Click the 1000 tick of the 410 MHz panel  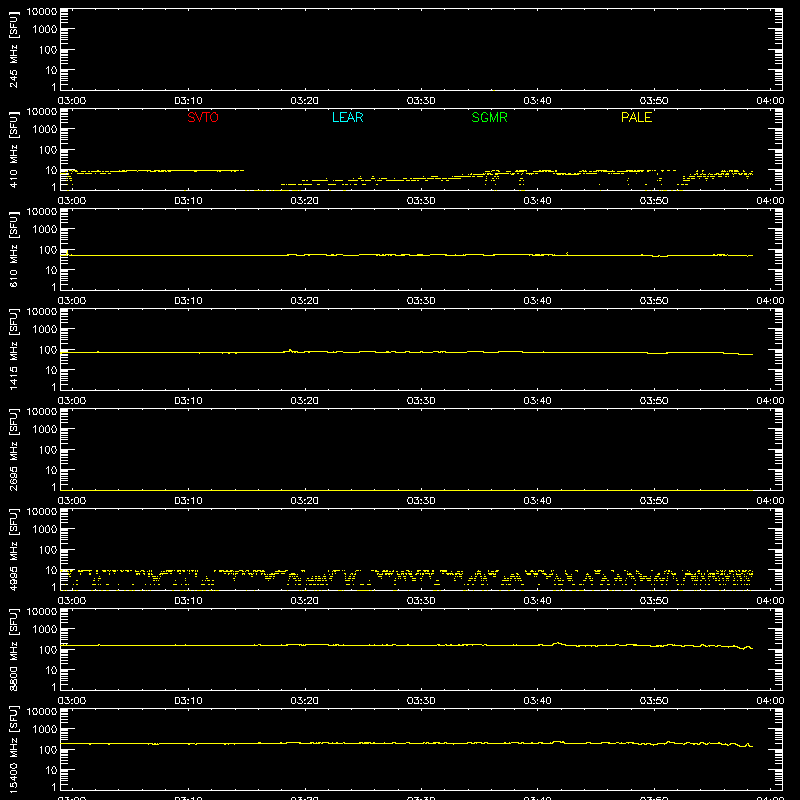(x=45, y=130)
